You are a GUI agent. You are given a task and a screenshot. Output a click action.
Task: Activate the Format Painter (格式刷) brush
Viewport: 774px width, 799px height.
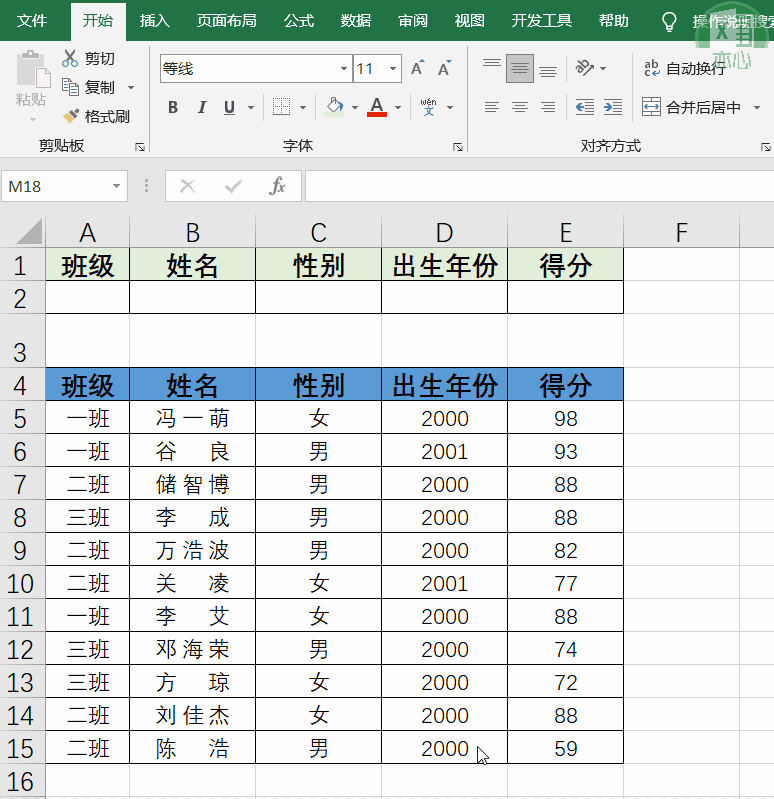[71, 116]
